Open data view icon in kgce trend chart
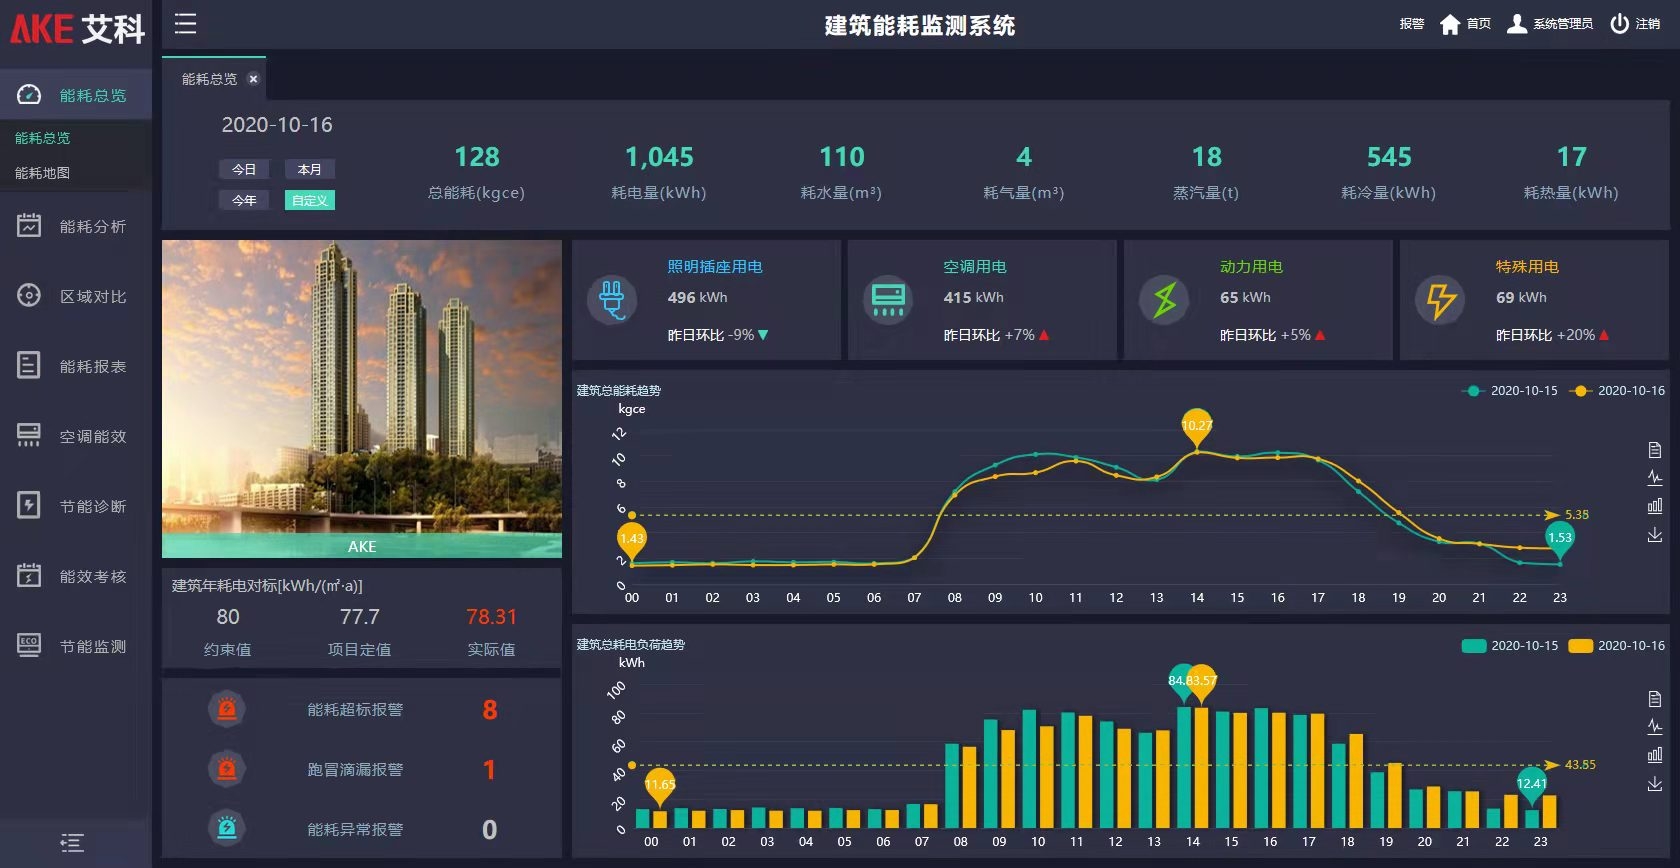The width and height of the screenshot is (1680, 868). tap(1655, 450)
